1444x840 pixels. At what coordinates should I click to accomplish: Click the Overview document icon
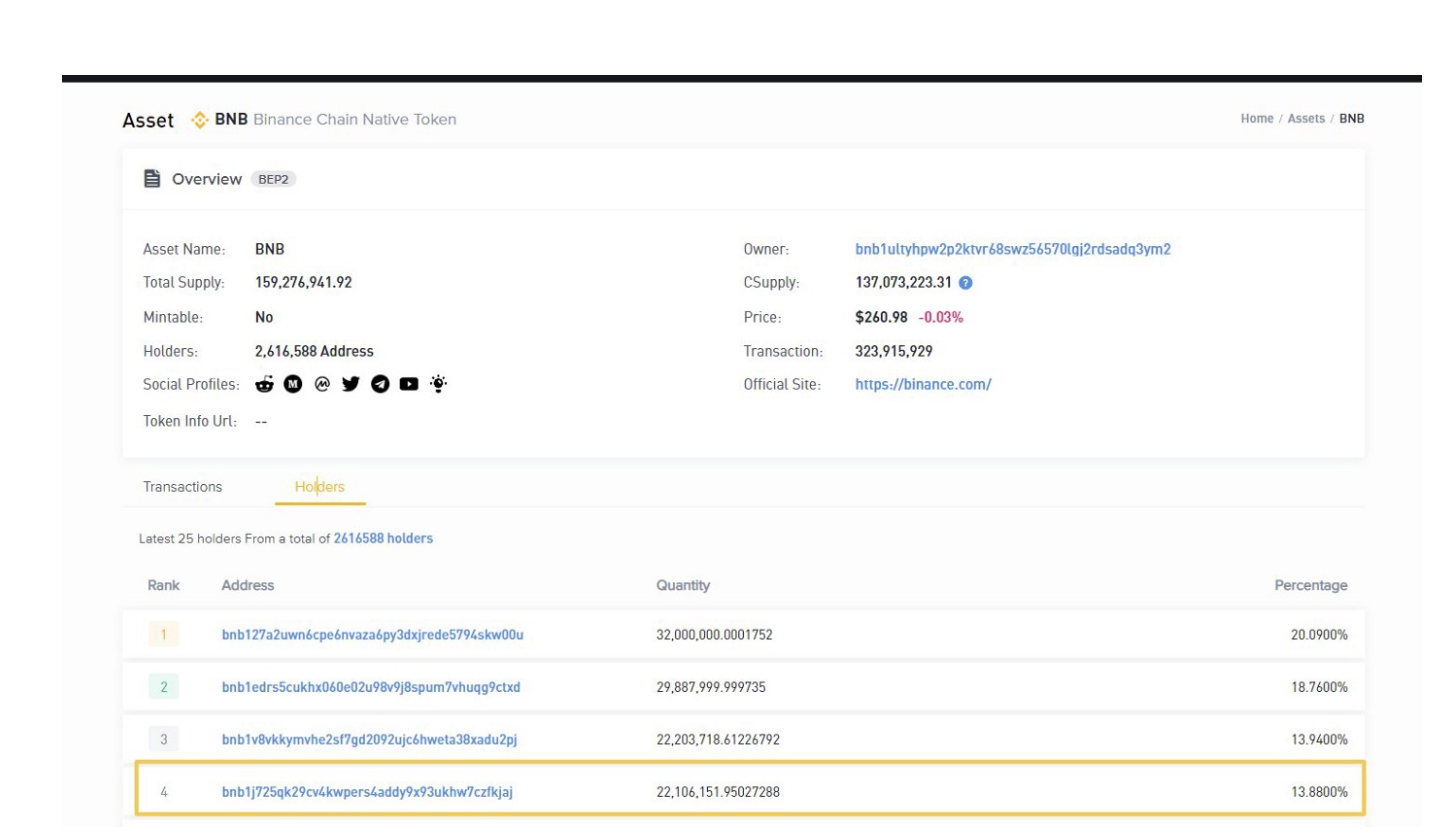(152, 179)
